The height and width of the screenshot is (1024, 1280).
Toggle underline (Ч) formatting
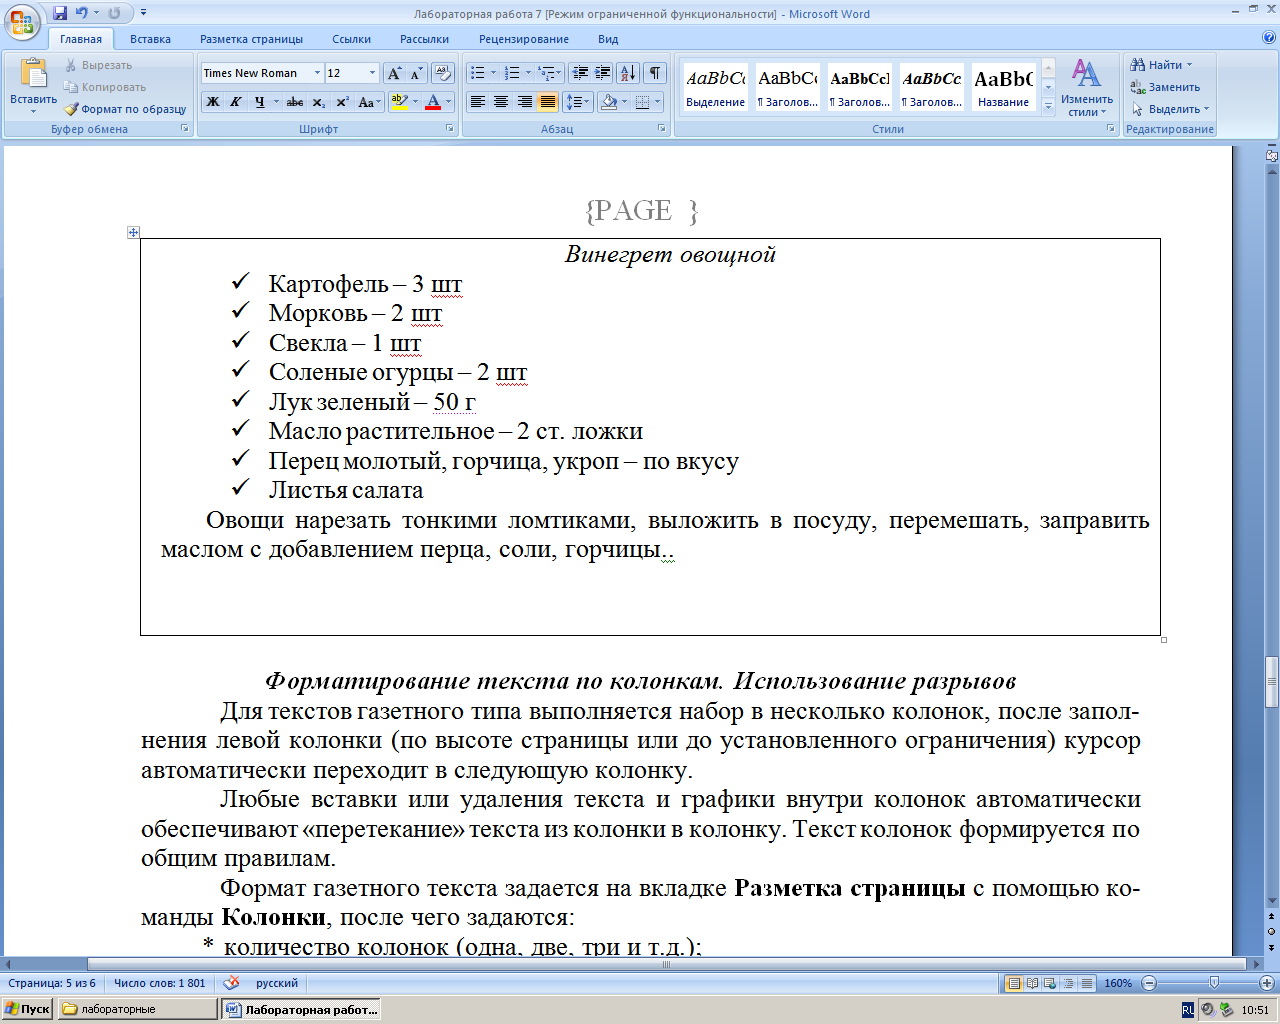pos(260,102)
